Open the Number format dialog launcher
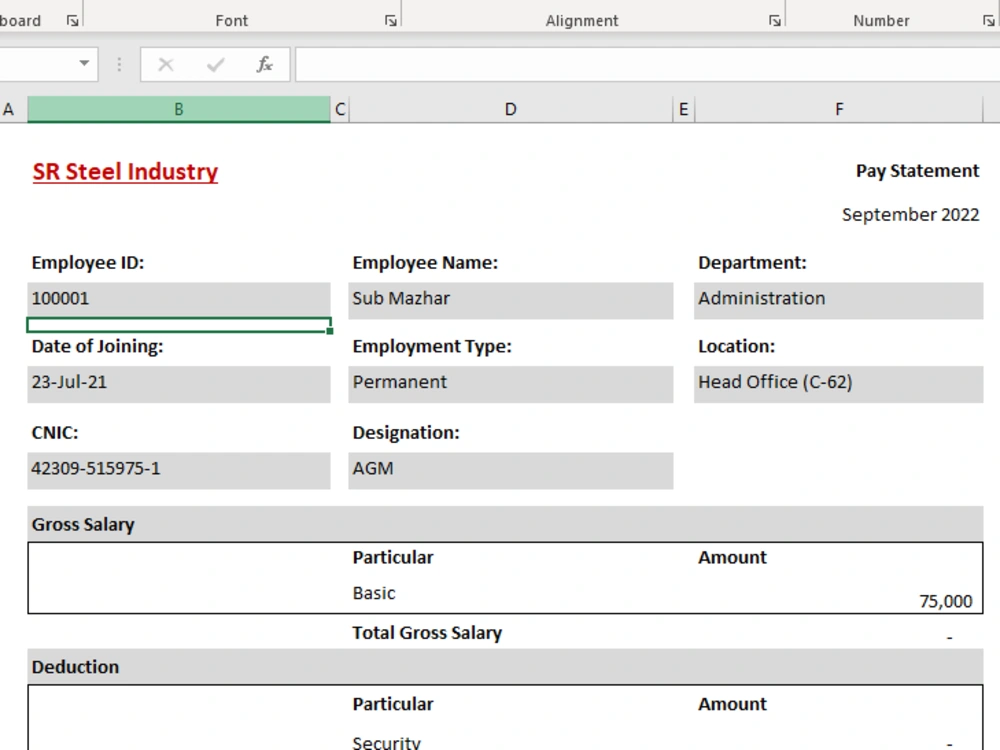 989,21
